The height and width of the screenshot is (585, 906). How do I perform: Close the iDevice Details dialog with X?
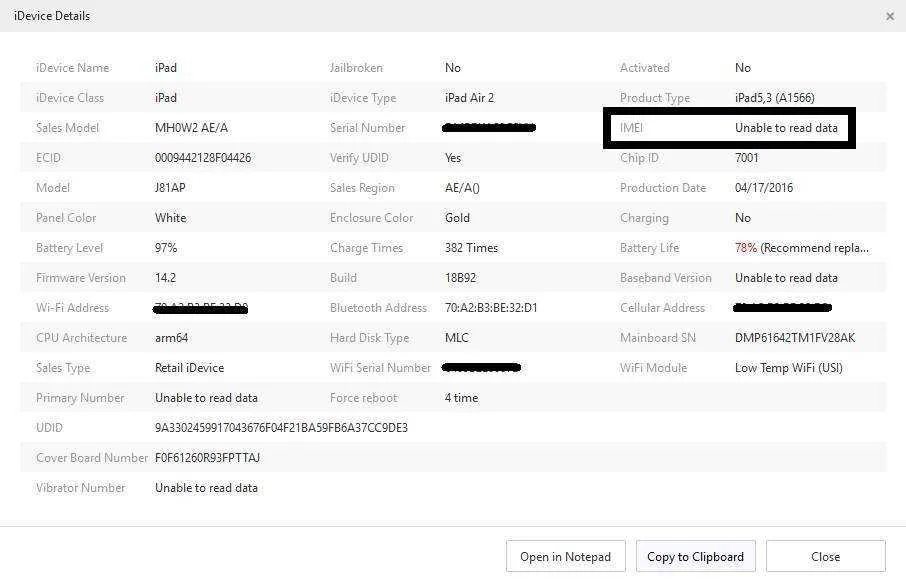[x=890, y=16]
